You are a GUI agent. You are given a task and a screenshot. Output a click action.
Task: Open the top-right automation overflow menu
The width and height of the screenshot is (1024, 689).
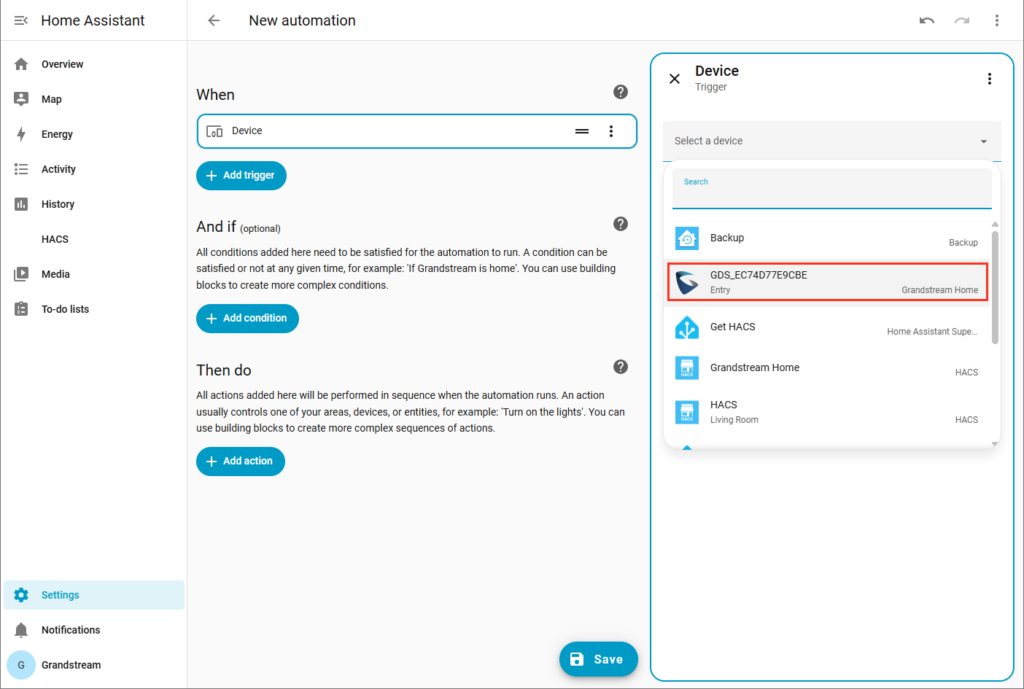(997, 20)
